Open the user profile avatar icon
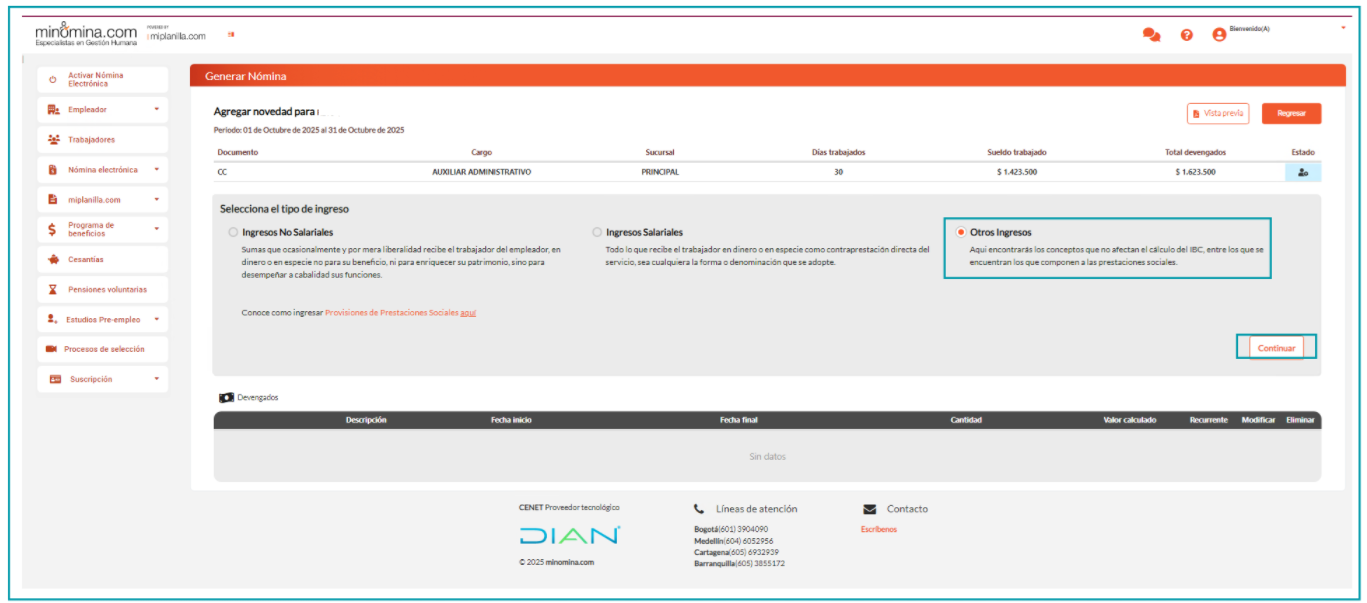 coord(1219,34)
